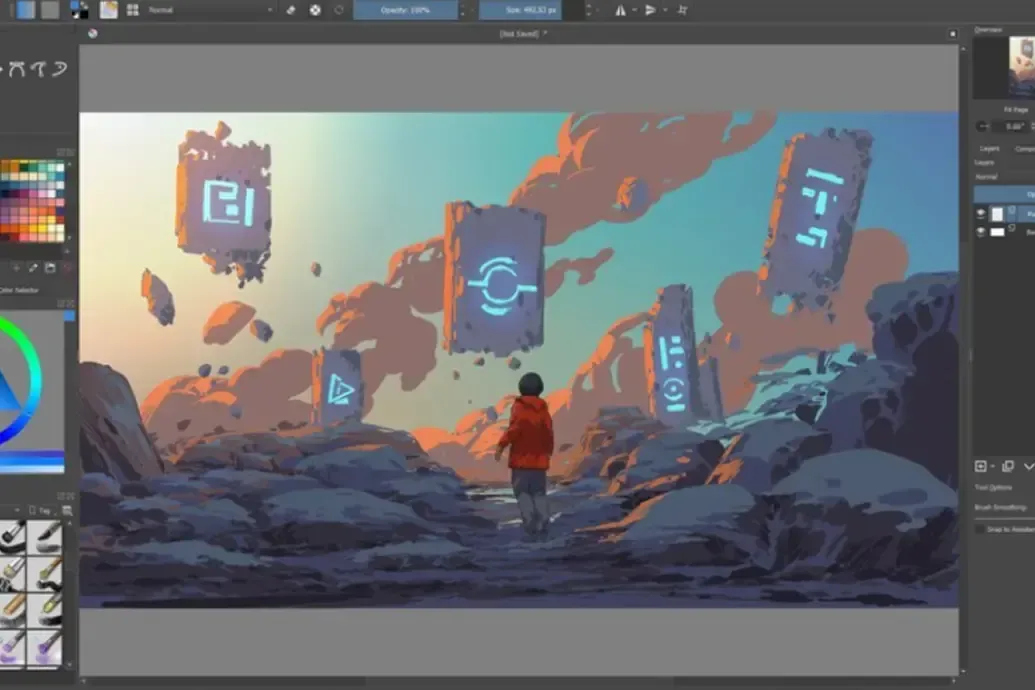Select the bottom layer thumbnail
This screenshot has width=1035, height=690.
(x=997, y=232)
